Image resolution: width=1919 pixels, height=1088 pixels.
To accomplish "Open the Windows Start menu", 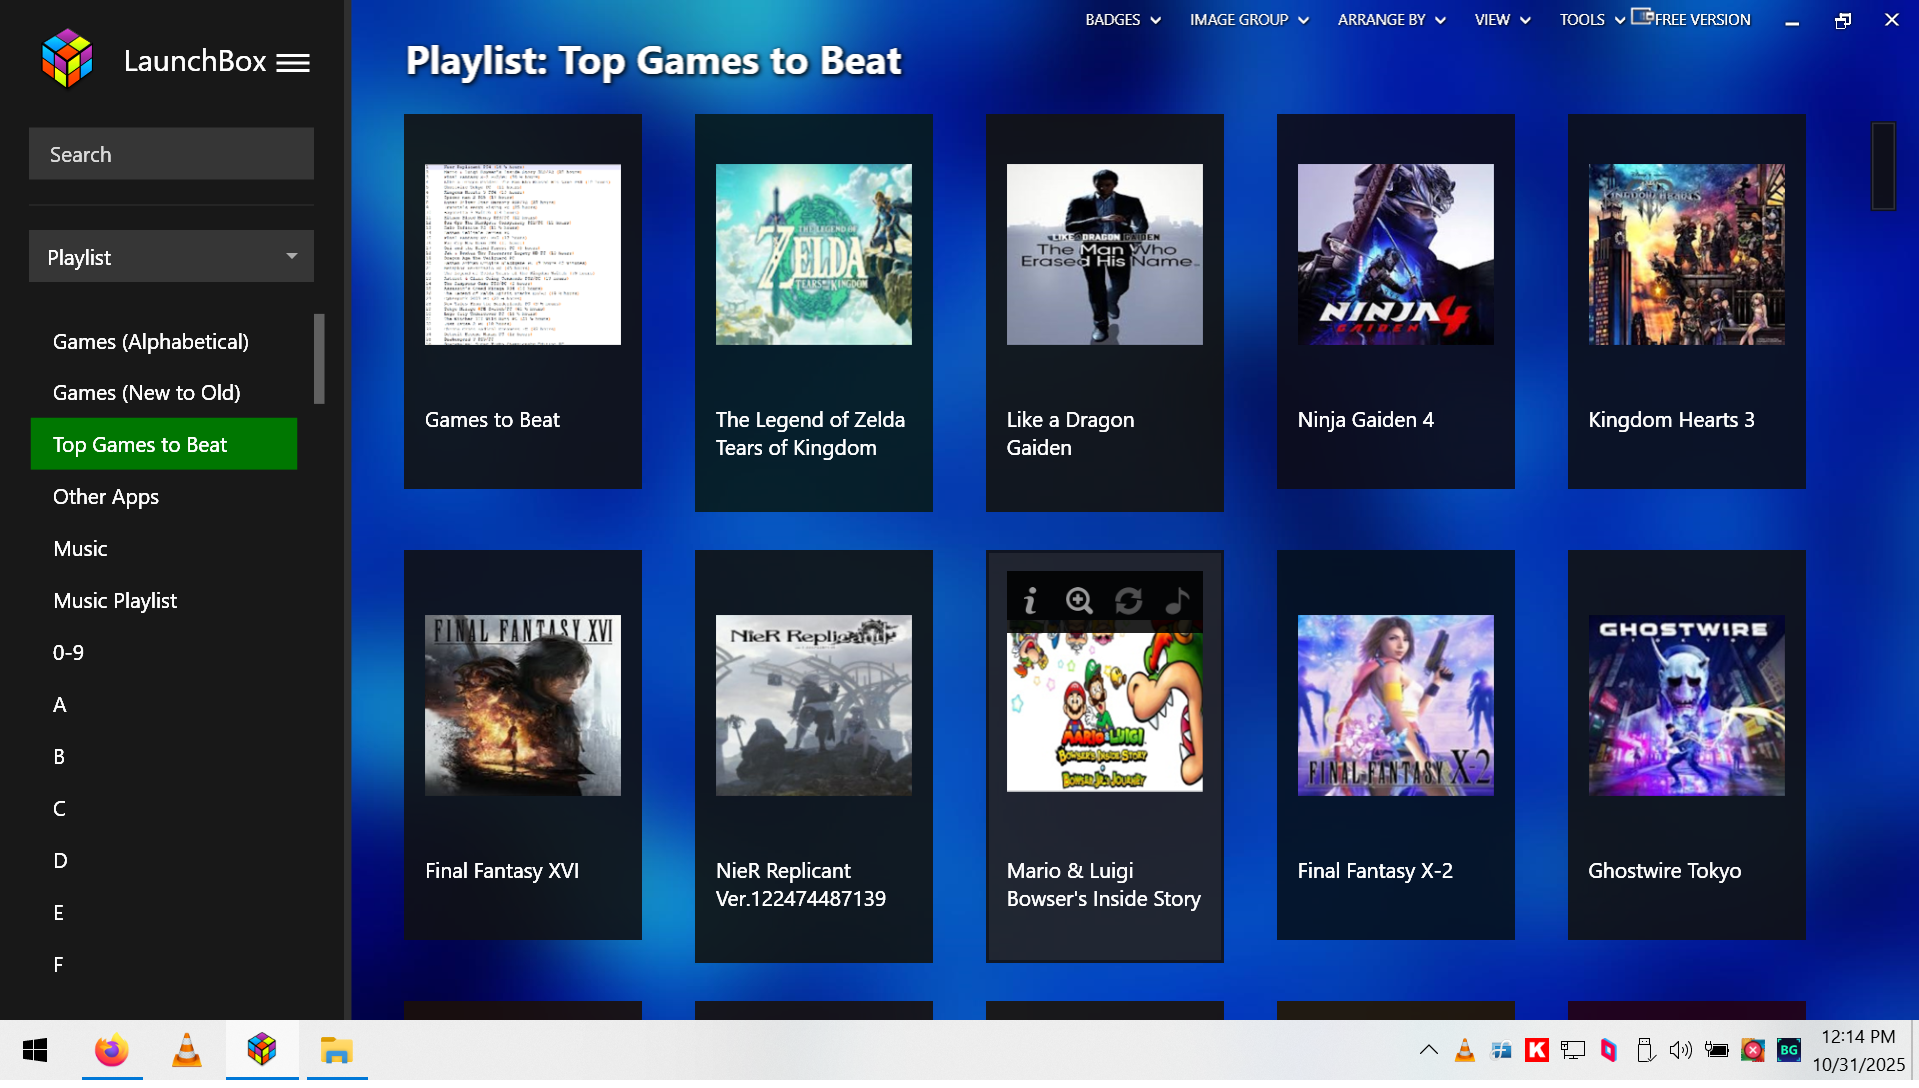I will tap(35, 1050).
